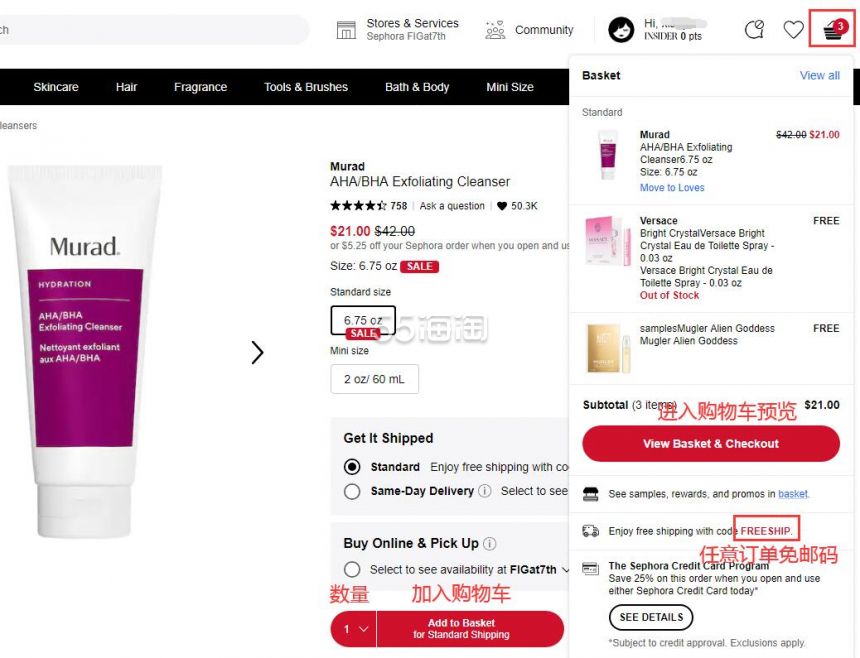860x658 pixels.
Task: Open the notifications icon beside the heart
Action: pyautogui.click(x=754, y=29)
